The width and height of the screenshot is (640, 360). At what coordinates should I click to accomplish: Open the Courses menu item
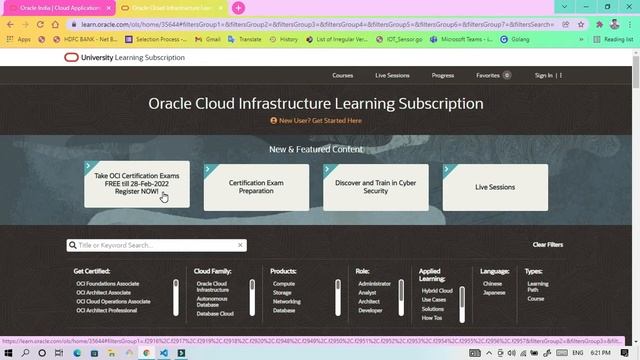pyautogui.click(x=342, y=76)
